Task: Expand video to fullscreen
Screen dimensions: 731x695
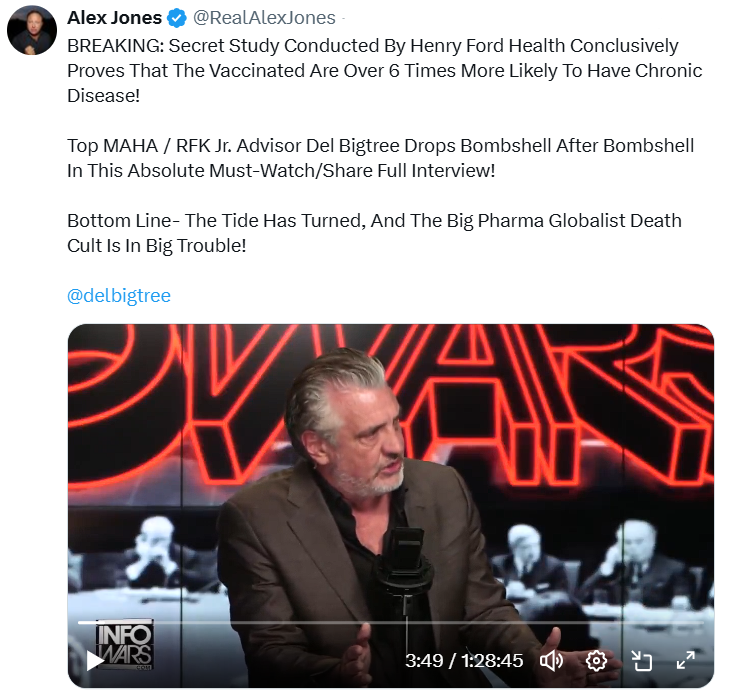Action: (x=686, y=661)
